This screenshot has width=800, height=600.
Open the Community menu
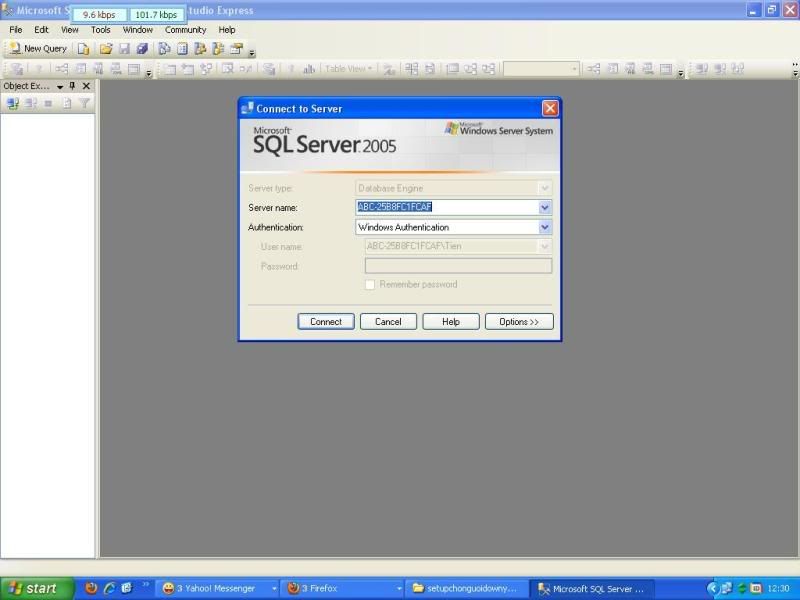[185, 30]
